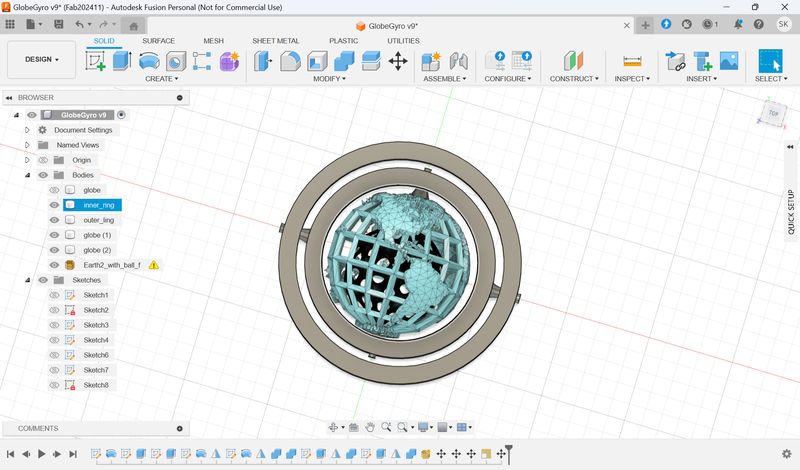Select the Insert Derive tool
The height and width of the screenshot is (470, 800).
pyautogui.click(x=676, y=61)
